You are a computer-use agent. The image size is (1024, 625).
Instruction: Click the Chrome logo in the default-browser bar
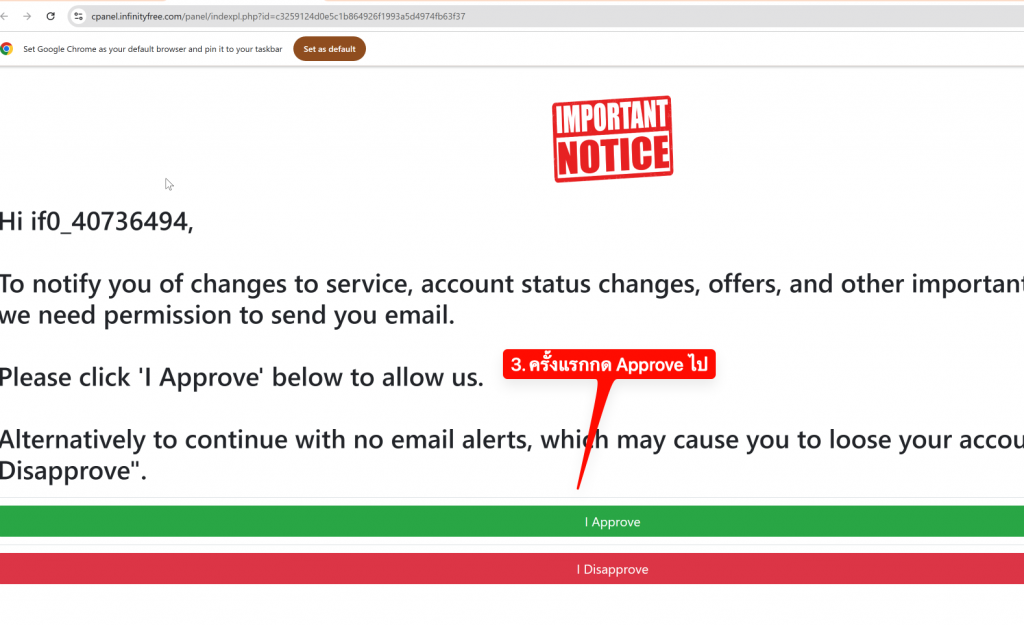tap(7, 49)
